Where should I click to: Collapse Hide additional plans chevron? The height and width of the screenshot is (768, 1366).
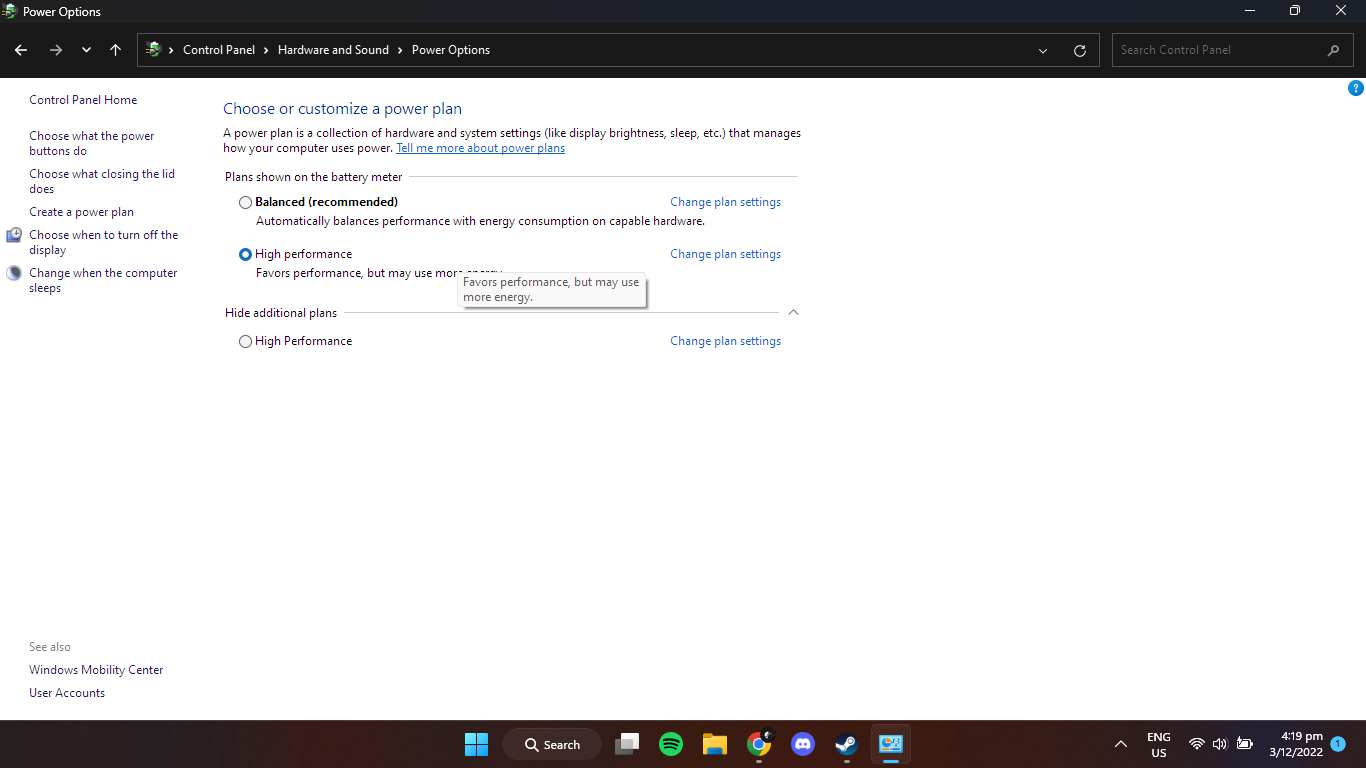pyautogui.click(x=793, y=312)
